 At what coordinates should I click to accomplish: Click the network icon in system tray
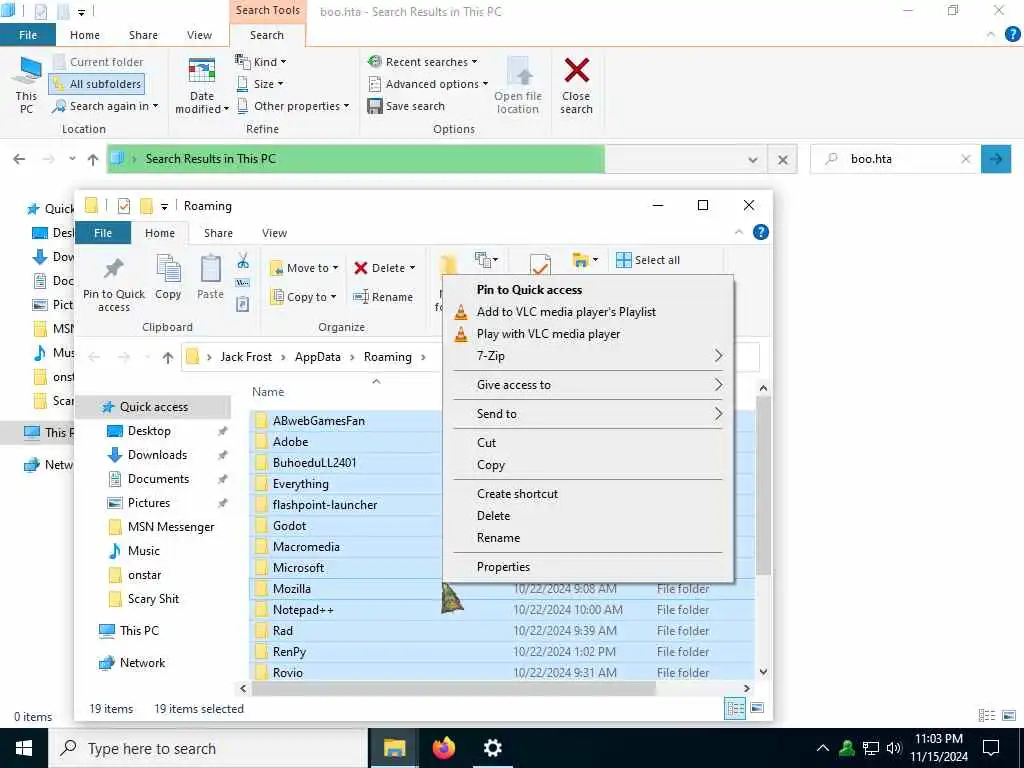click(x=871, y=748)
